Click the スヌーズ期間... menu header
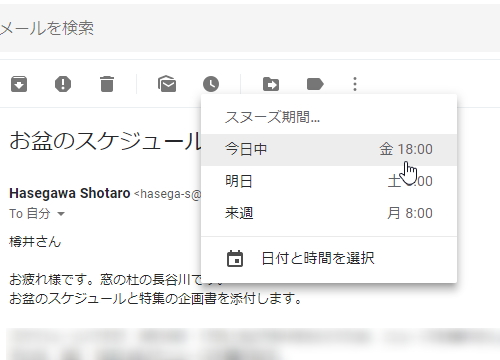The height and width of the screenshot is (360, 500). (272, 117)
